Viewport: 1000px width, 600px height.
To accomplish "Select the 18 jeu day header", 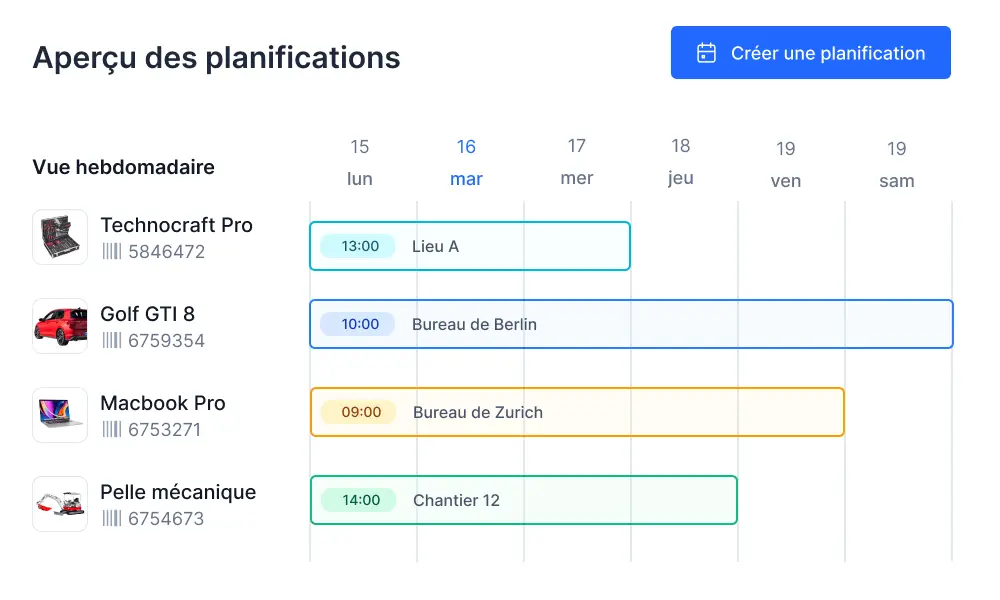I will pyautogui.click(x=680, y=160).
